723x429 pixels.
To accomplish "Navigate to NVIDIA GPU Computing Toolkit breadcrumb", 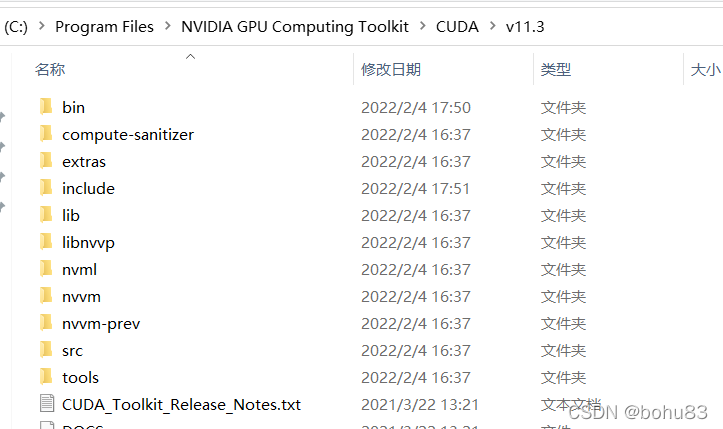I will (295, 27).
